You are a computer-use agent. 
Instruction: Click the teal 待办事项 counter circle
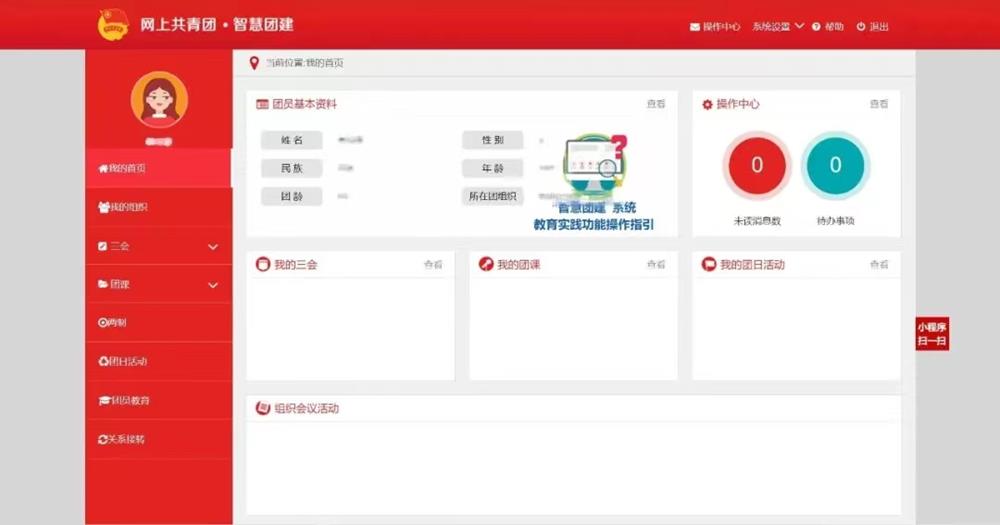pos(836,166)
